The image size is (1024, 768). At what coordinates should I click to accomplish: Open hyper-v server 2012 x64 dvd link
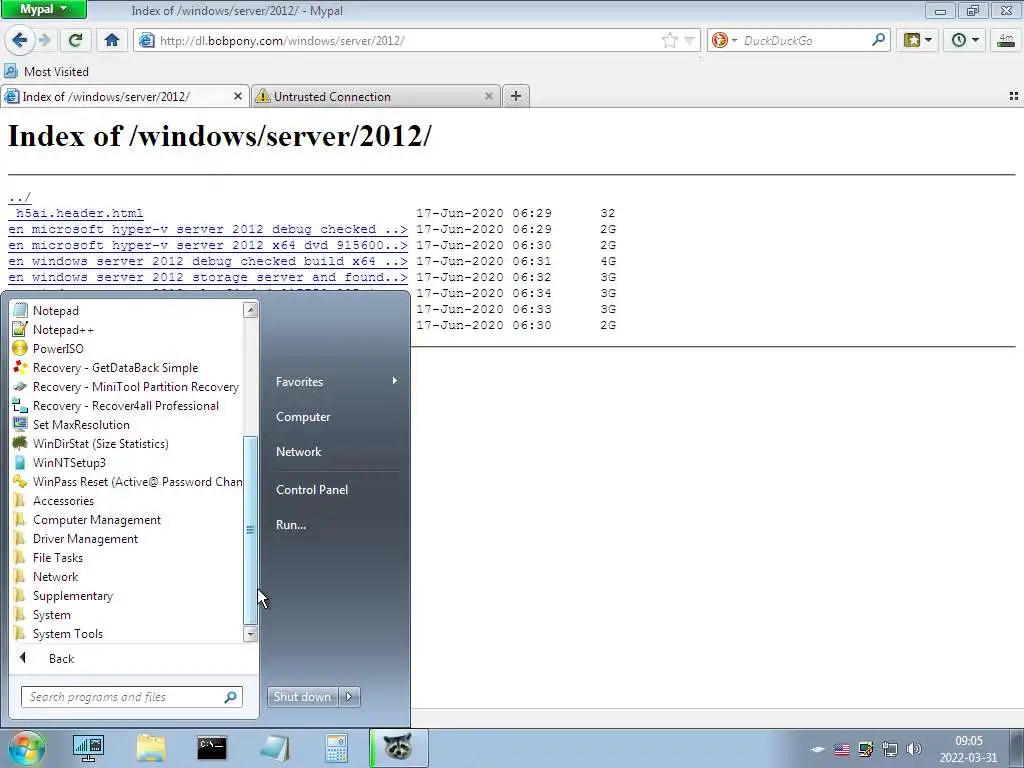pyautogui.click(x=208, y=245)
